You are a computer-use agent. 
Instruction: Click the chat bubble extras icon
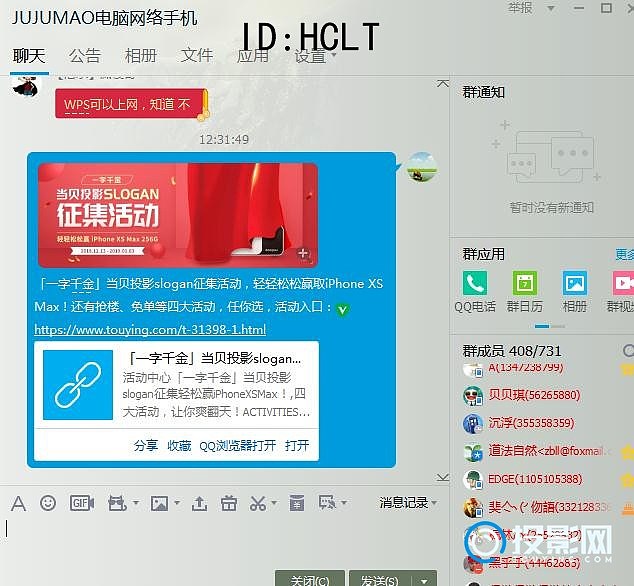tap(327, 503)
